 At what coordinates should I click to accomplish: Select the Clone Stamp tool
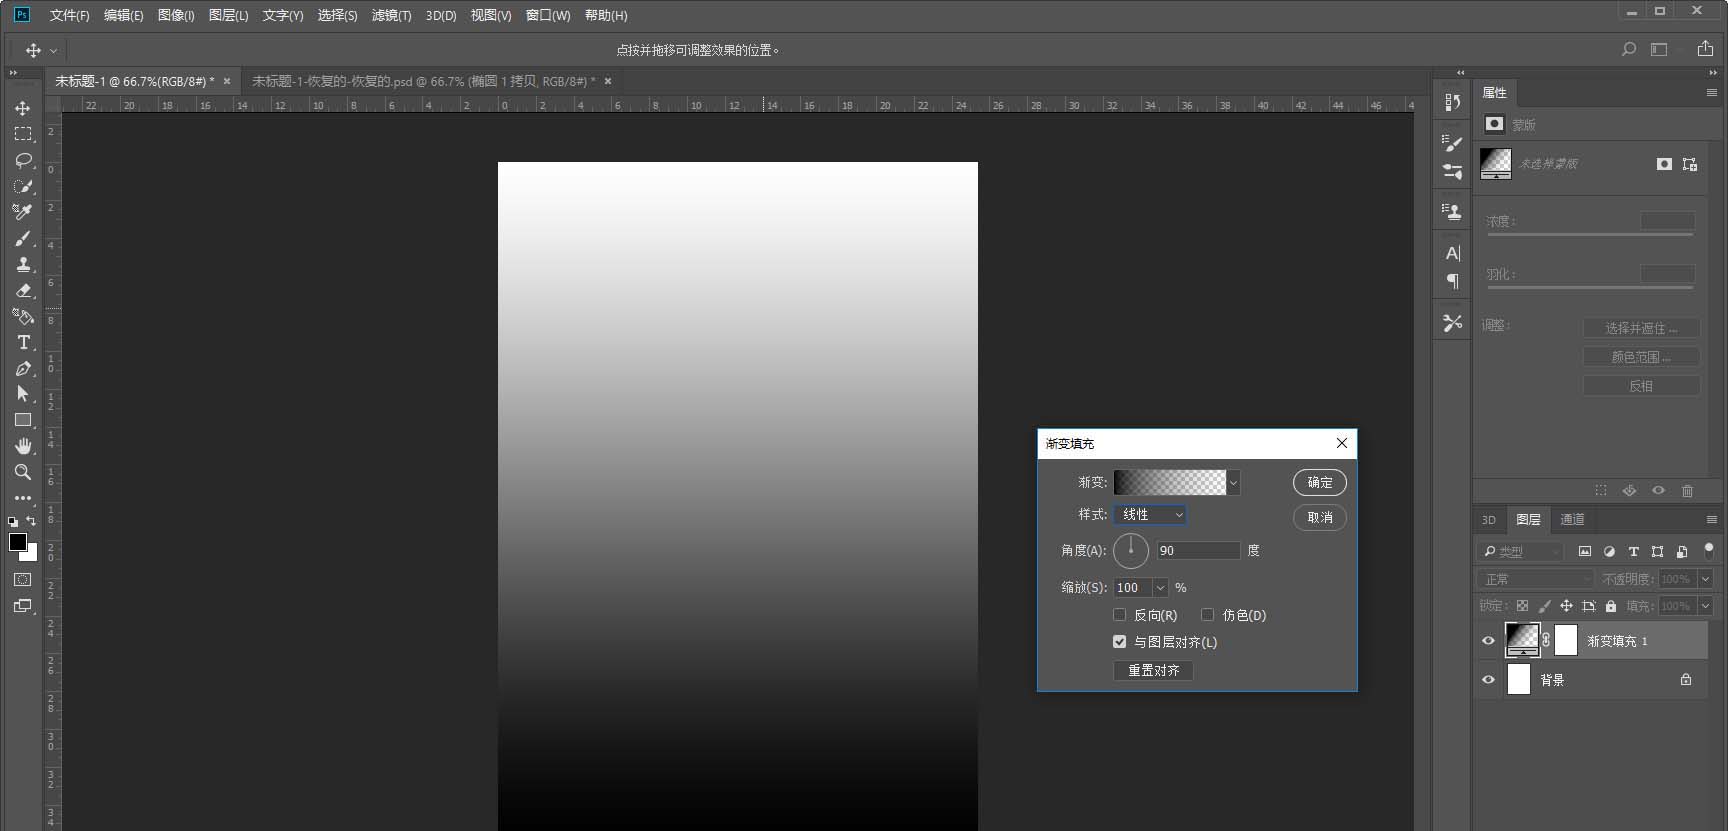click(x=23, y=265)
